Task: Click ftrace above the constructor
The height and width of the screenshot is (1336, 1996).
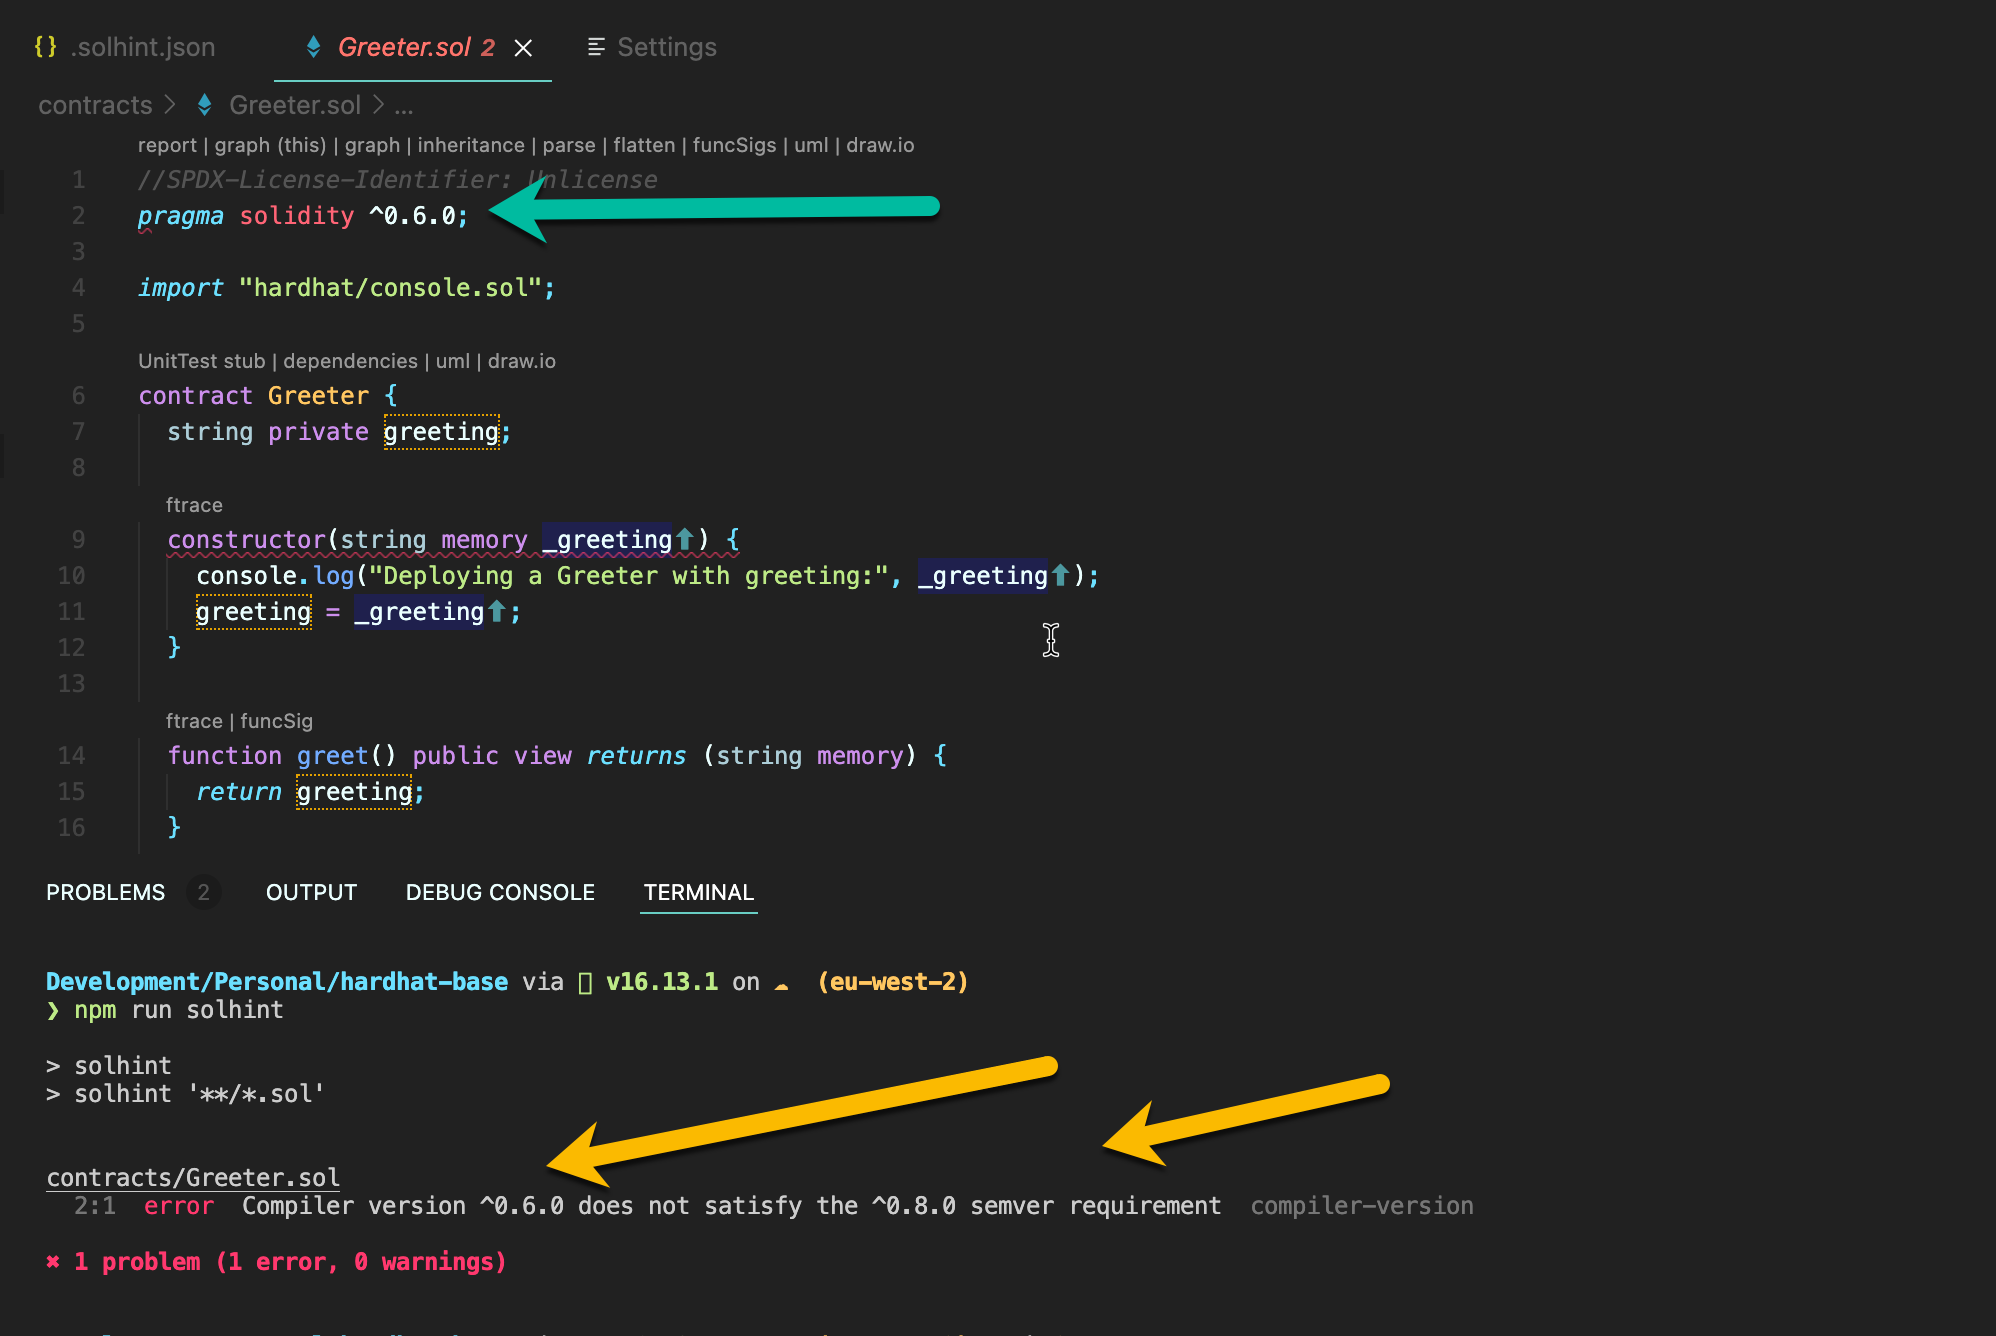Action: (194, 505)
